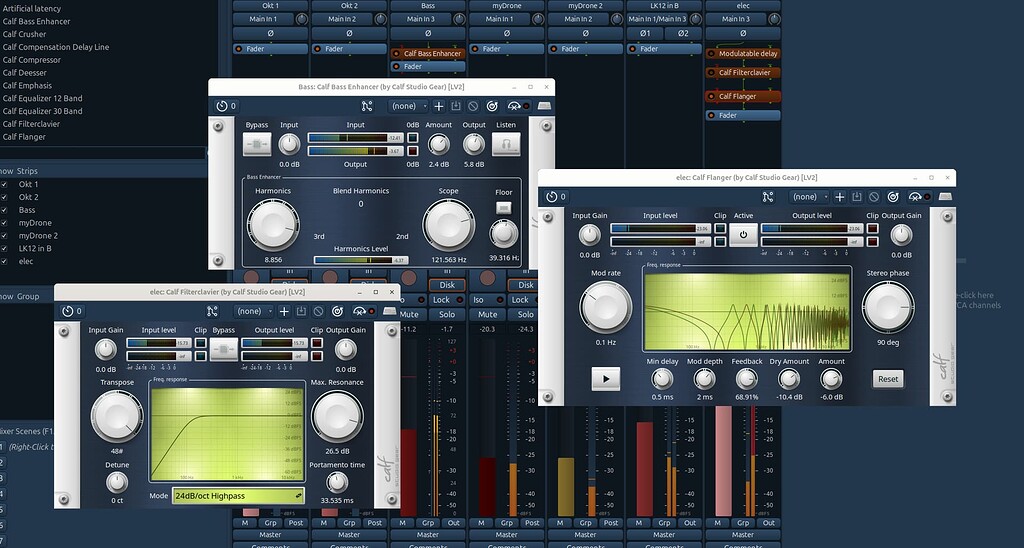Click play arrow button in Calf Flanger

tap(605, 379)
